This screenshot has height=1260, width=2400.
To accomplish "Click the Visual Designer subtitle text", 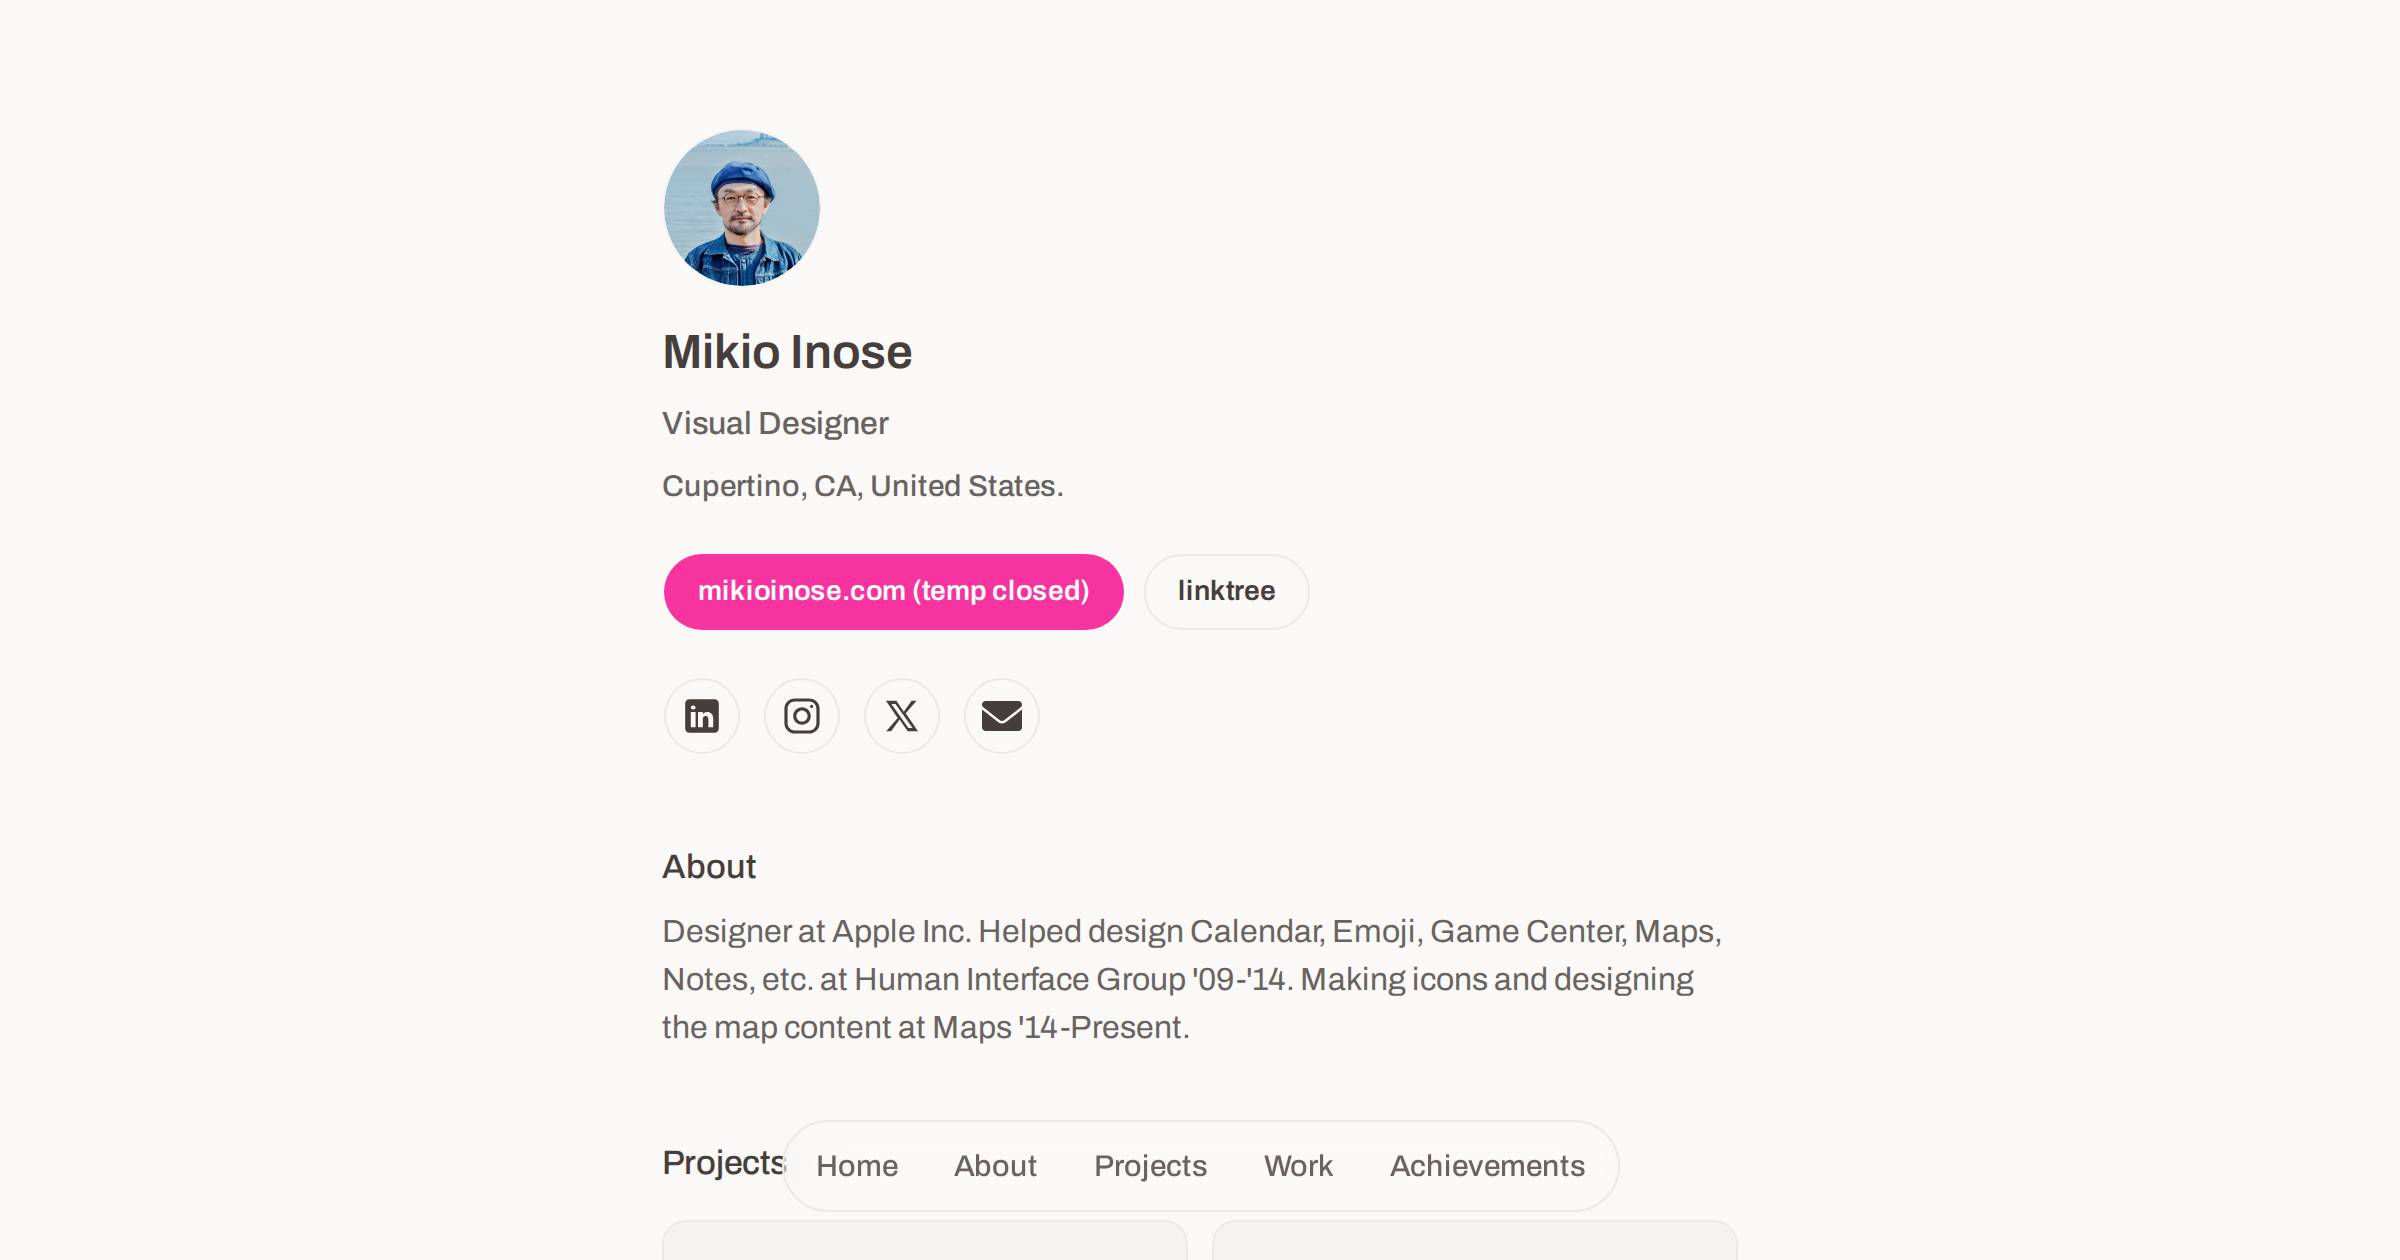I will point(775,424).
